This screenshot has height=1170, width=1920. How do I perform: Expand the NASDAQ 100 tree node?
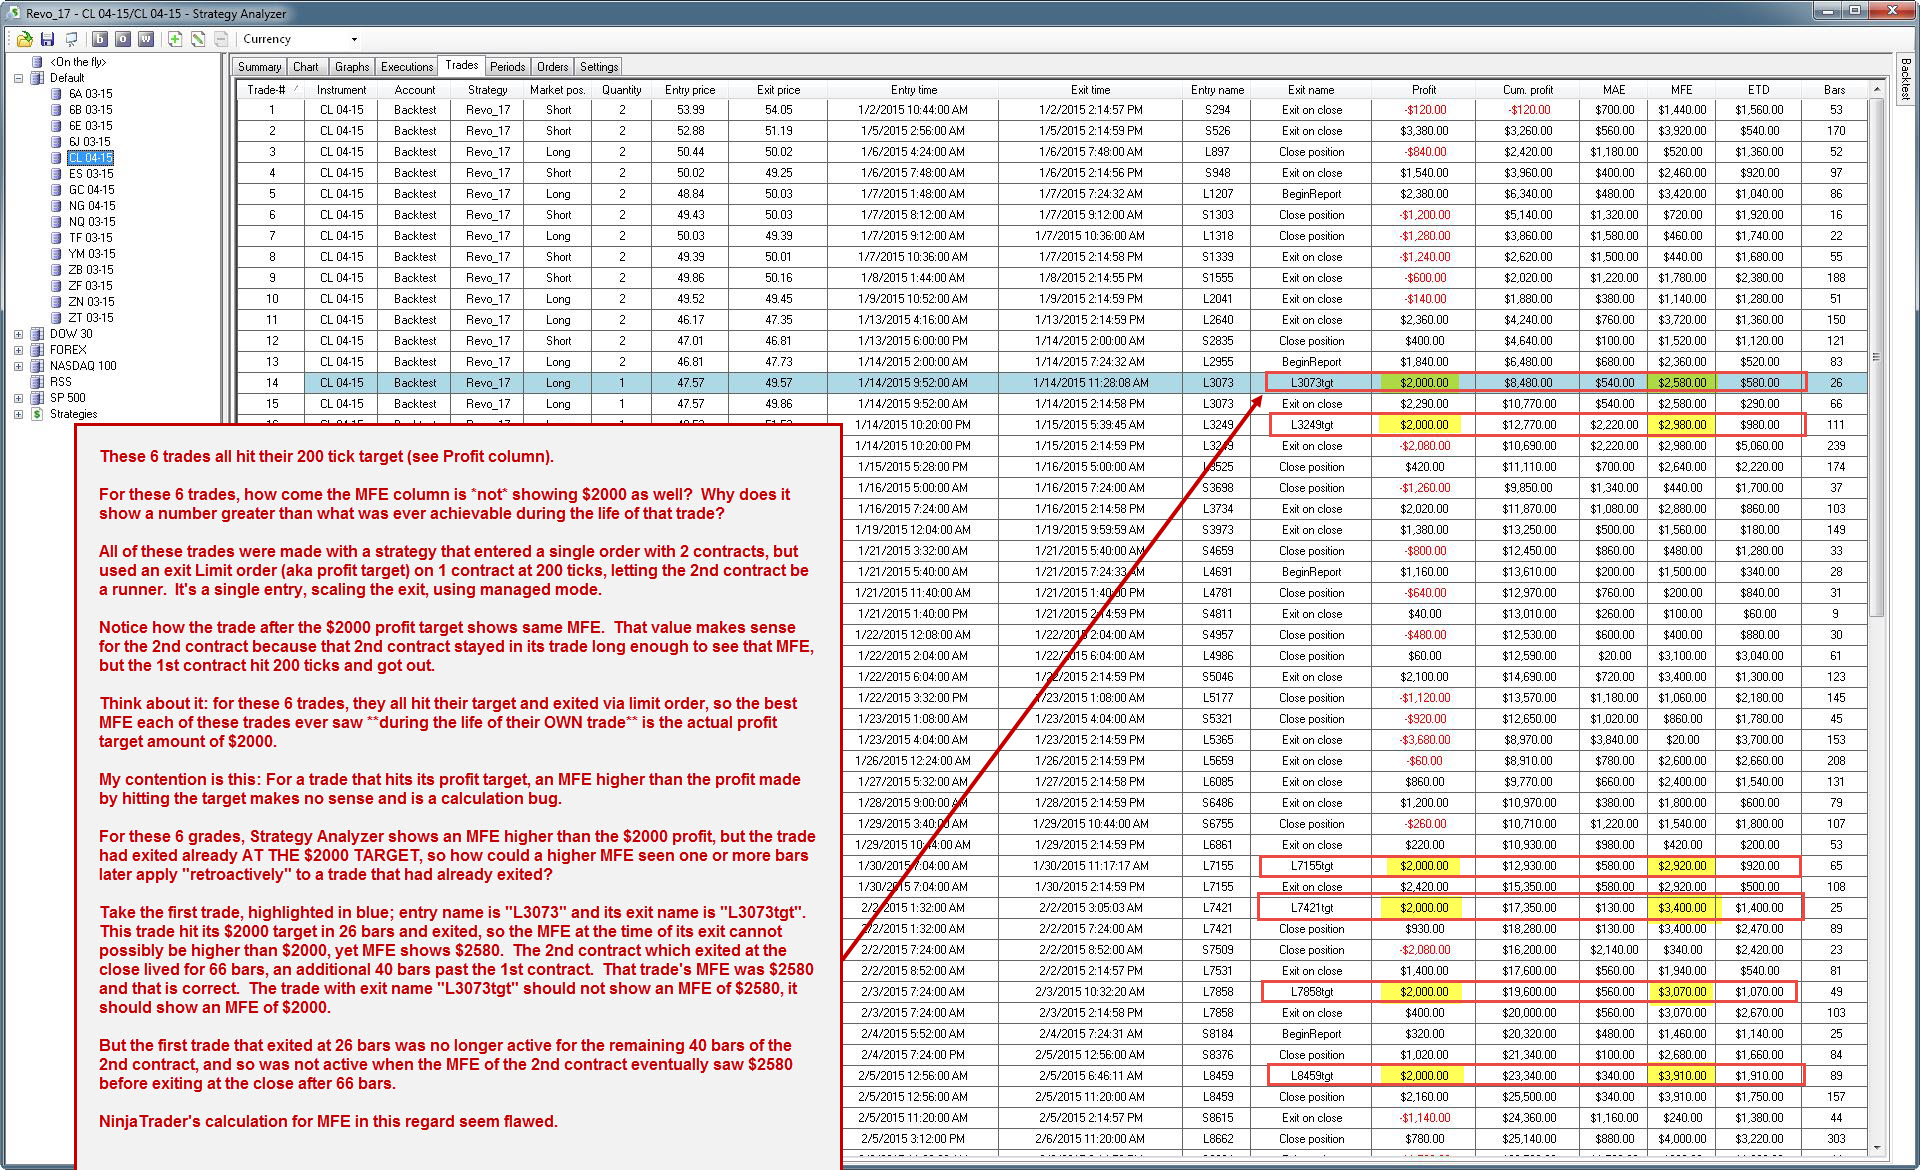18,366
